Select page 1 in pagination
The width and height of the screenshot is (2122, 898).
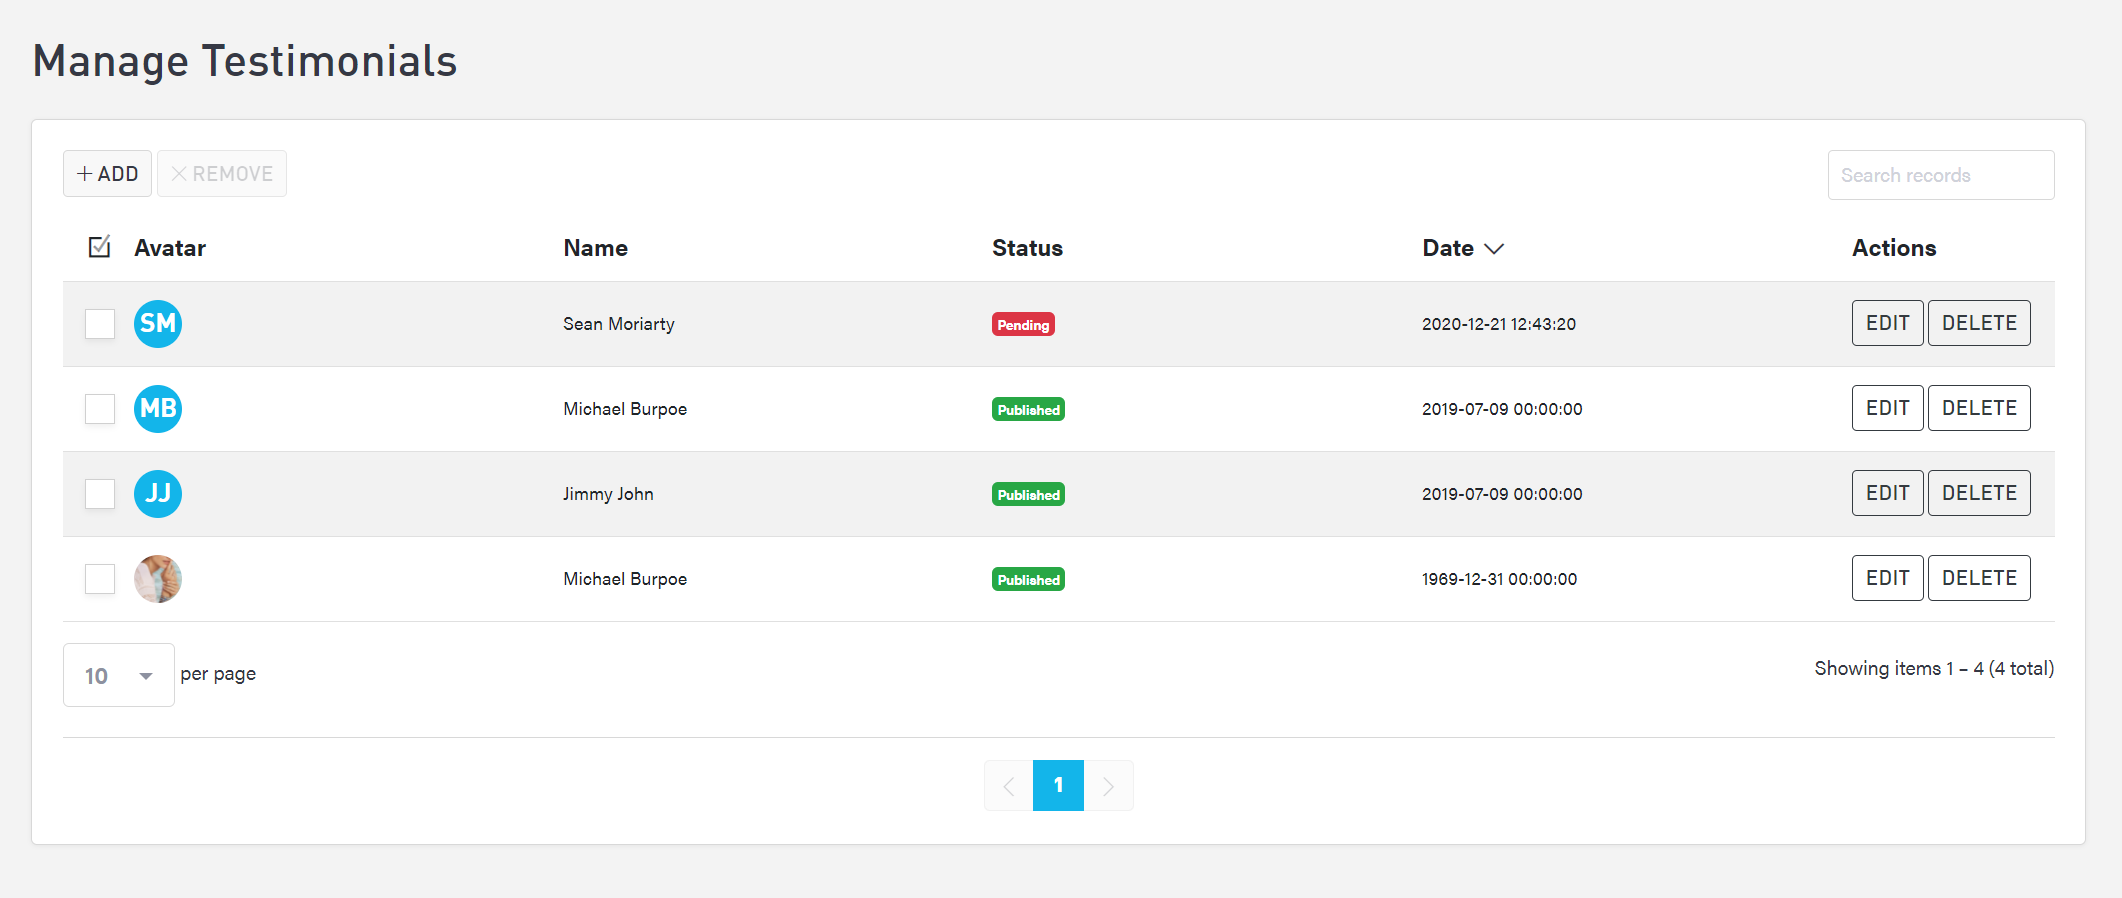pos(1058,786)
